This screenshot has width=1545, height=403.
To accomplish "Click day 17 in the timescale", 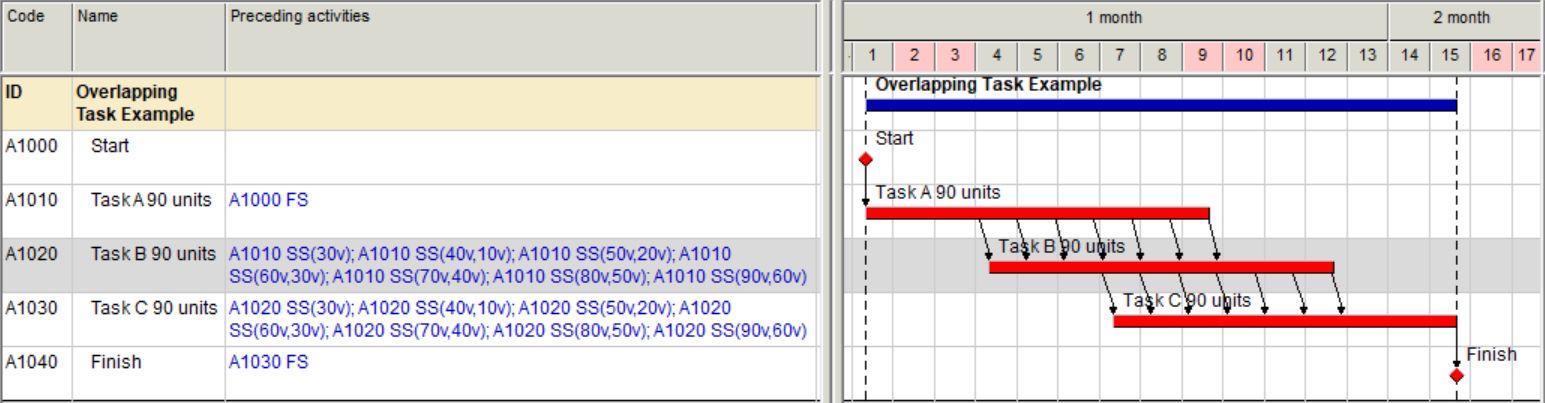I will click(x=1526, y=56).
